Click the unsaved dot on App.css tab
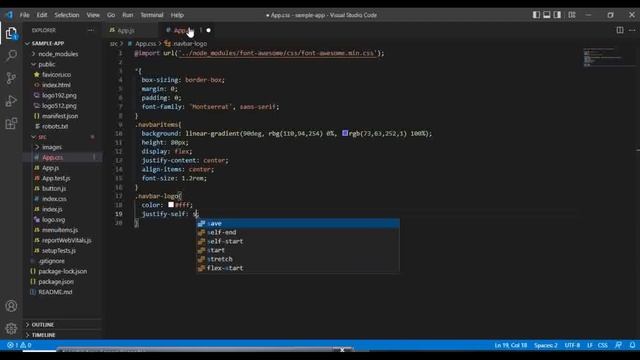This screenshot has width=640, height=360. pos(209,30)
